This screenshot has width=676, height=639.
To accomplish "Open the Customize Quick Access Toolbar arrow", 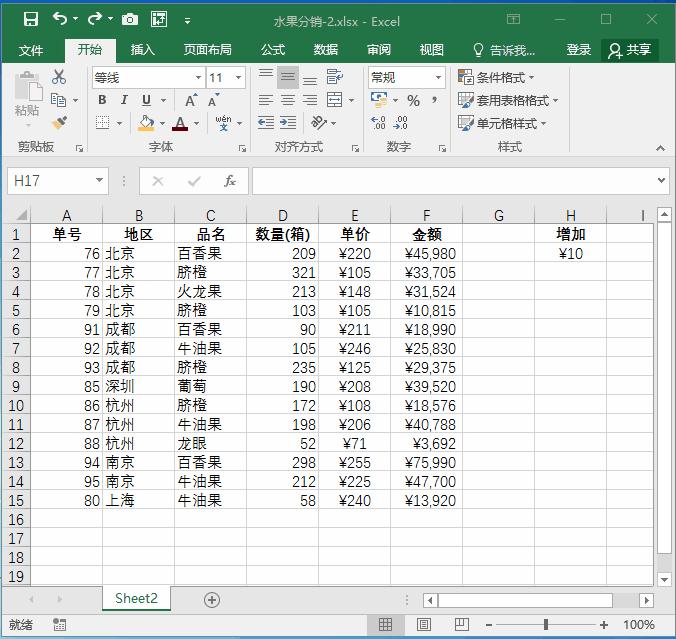I will click(187, 20).
